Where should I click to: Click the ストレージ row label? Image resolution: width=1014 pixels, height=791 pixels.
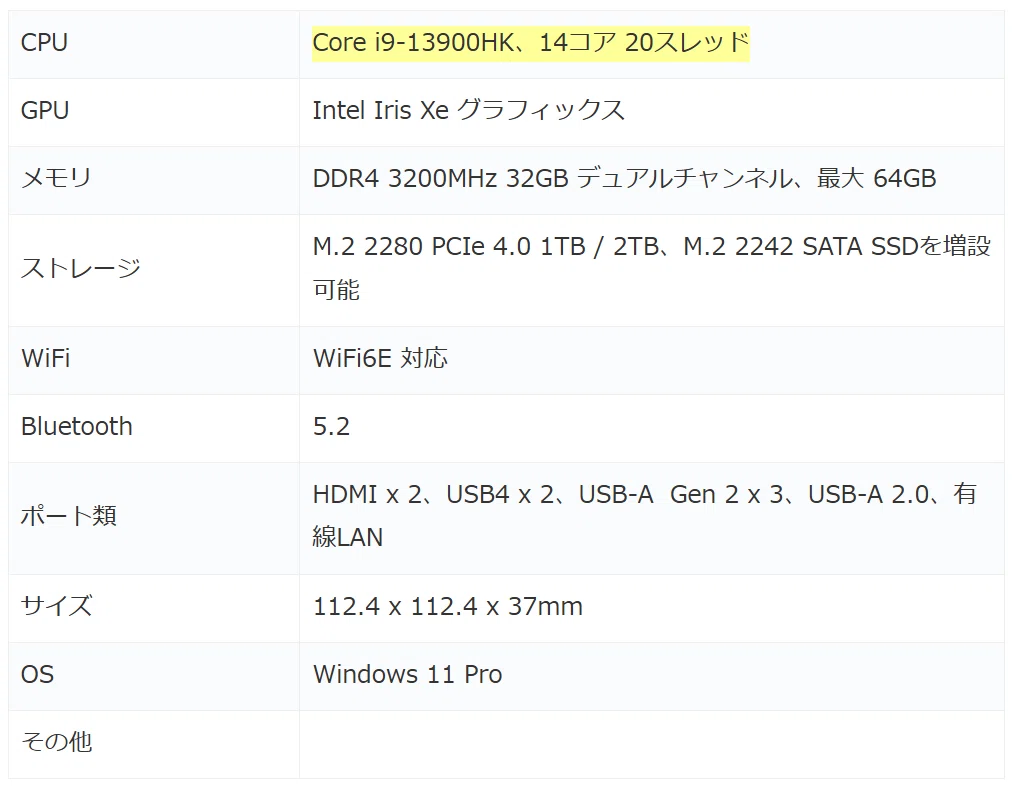click(80, 268)
